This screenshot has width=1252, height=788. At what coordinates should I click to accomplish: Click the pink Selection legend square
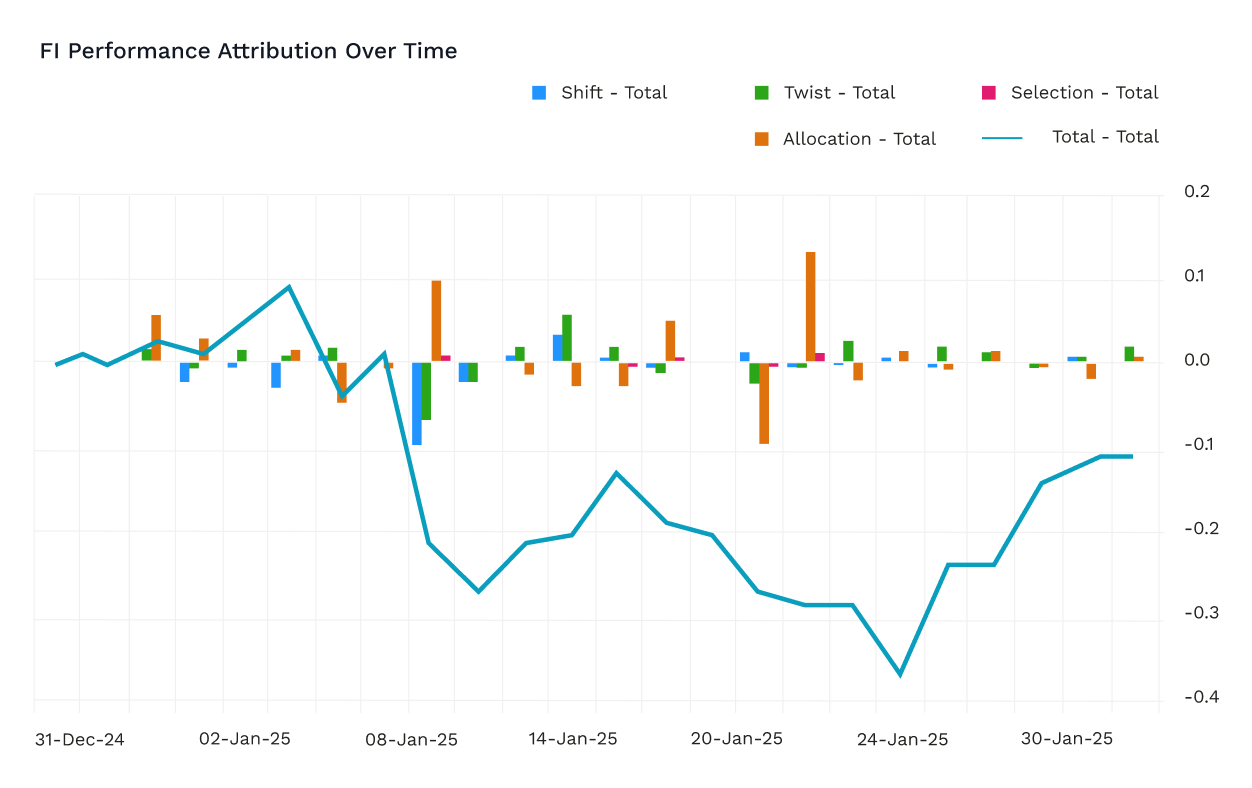click(989, 93)
